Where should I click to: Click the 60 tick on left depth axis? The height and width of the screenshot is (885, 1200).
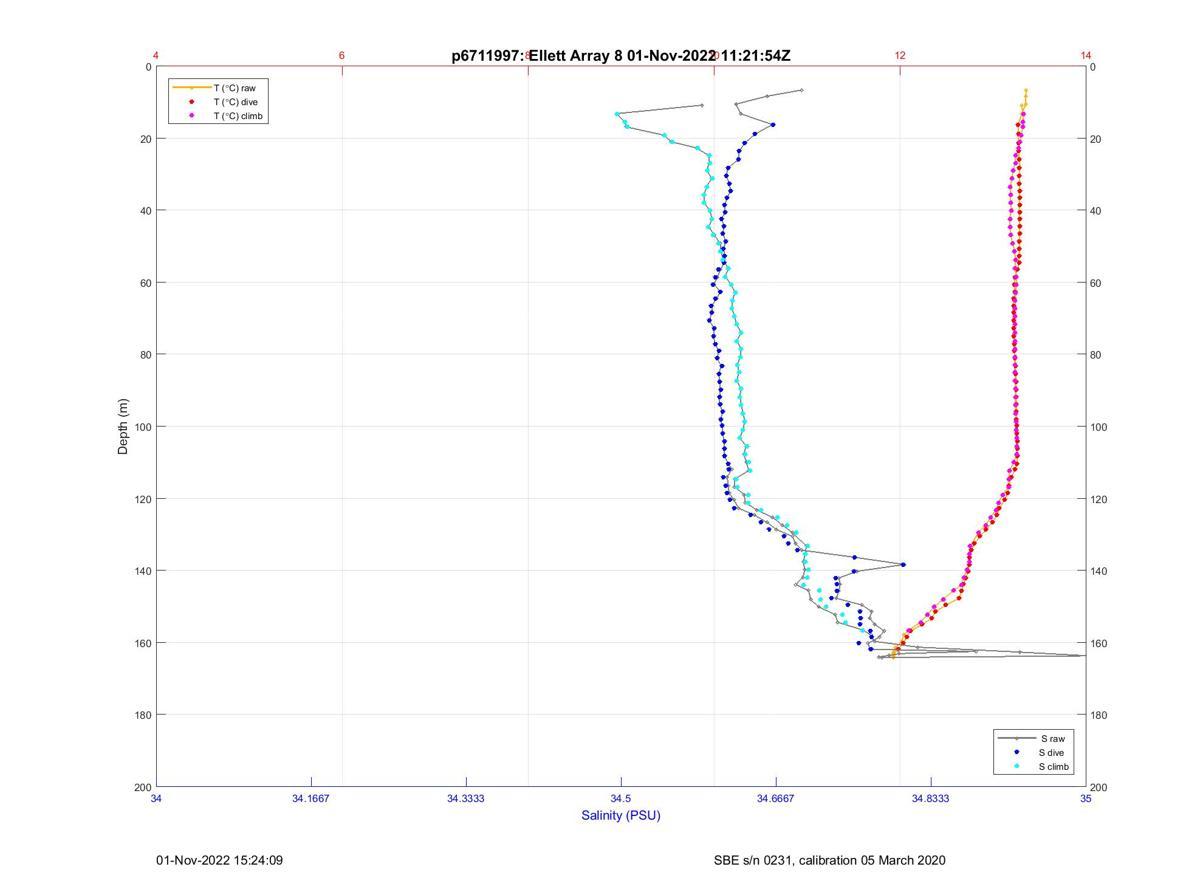tap(146, 283)
